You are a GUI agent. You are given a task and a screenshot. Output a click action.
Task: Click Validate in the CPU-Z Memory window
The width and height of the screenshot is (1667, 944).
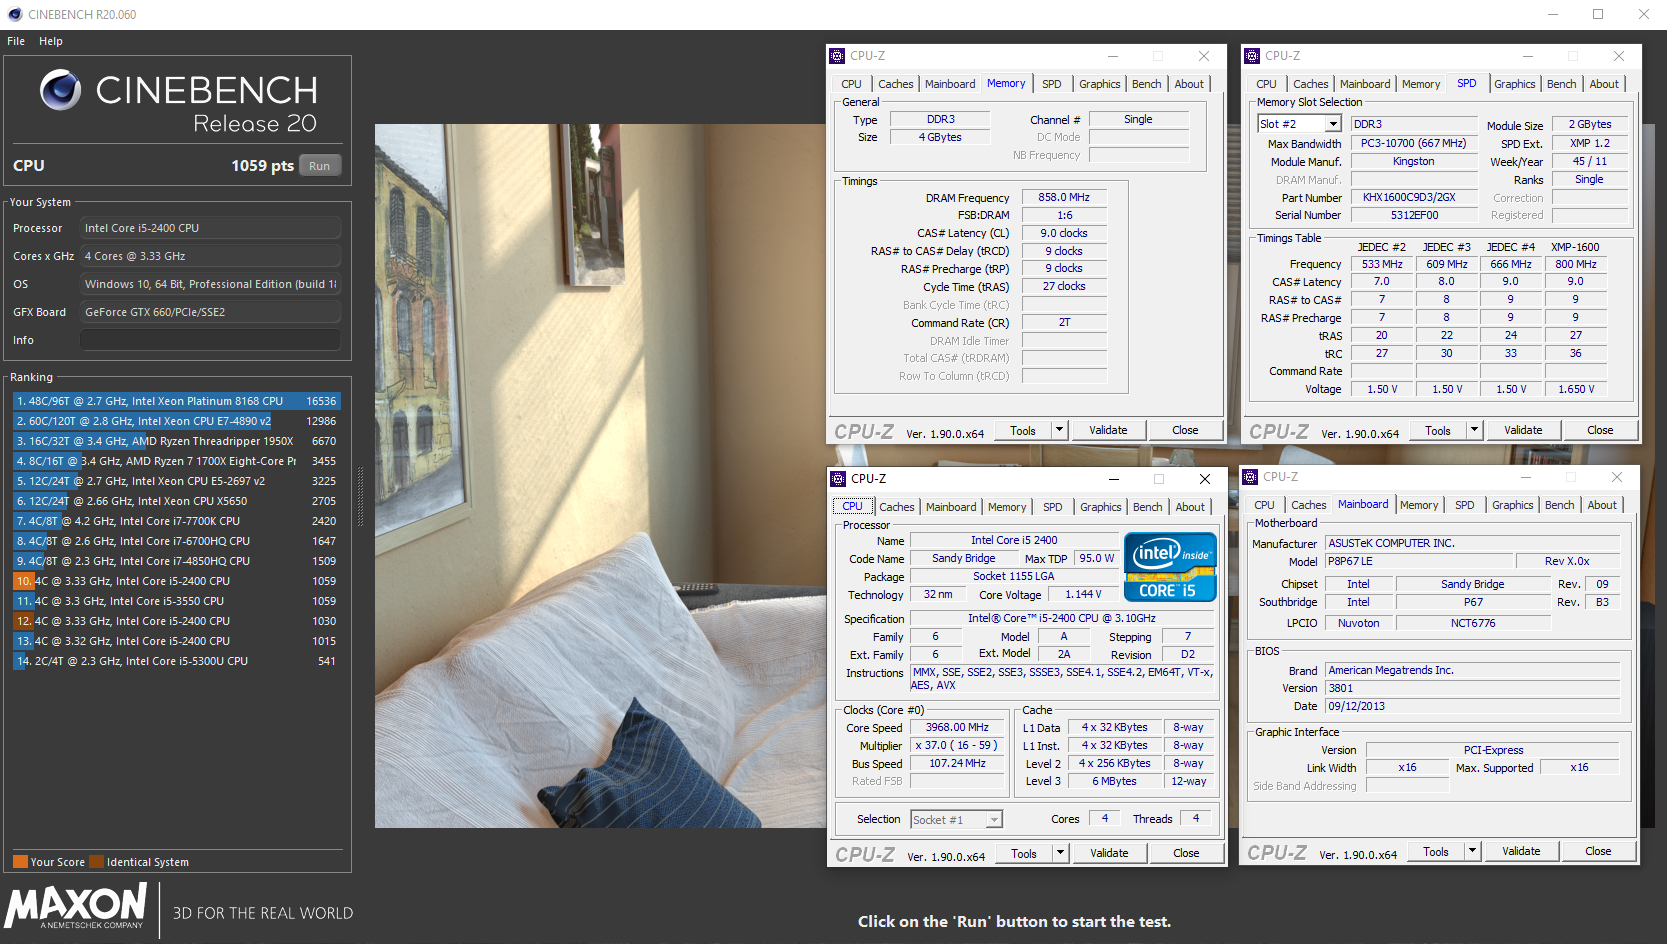[1108, 430]
